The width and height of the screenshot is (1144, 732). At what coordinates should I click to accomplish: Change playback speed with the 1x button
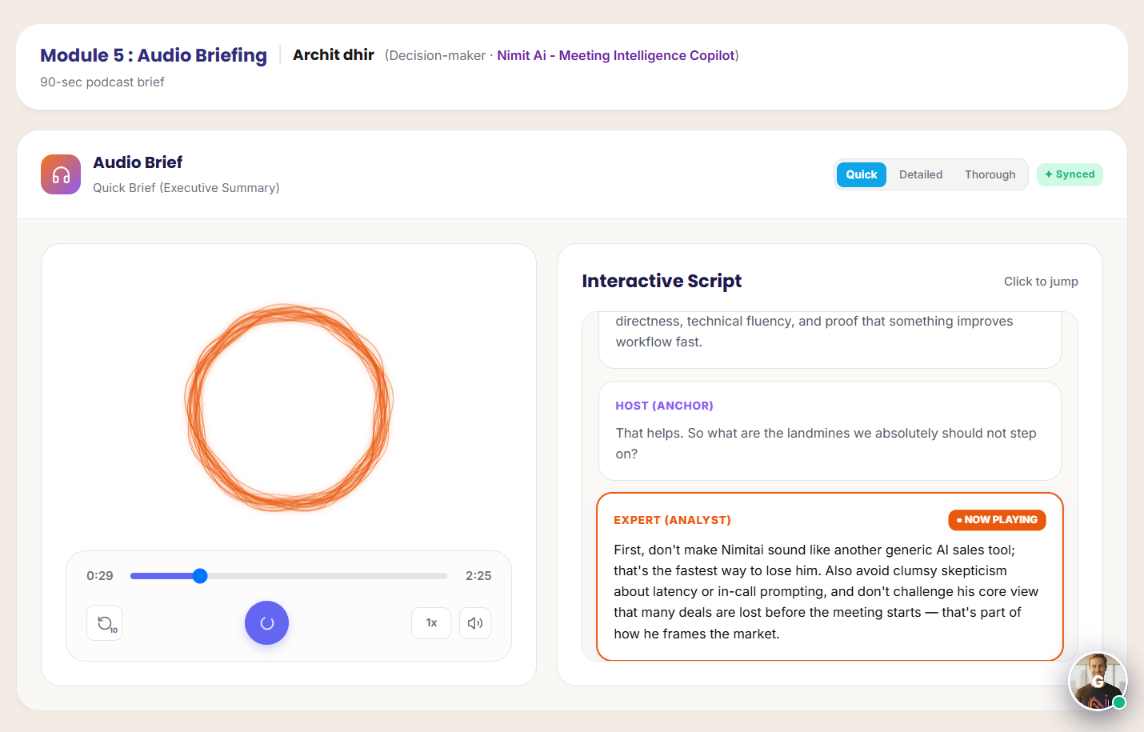pos(431,623)
